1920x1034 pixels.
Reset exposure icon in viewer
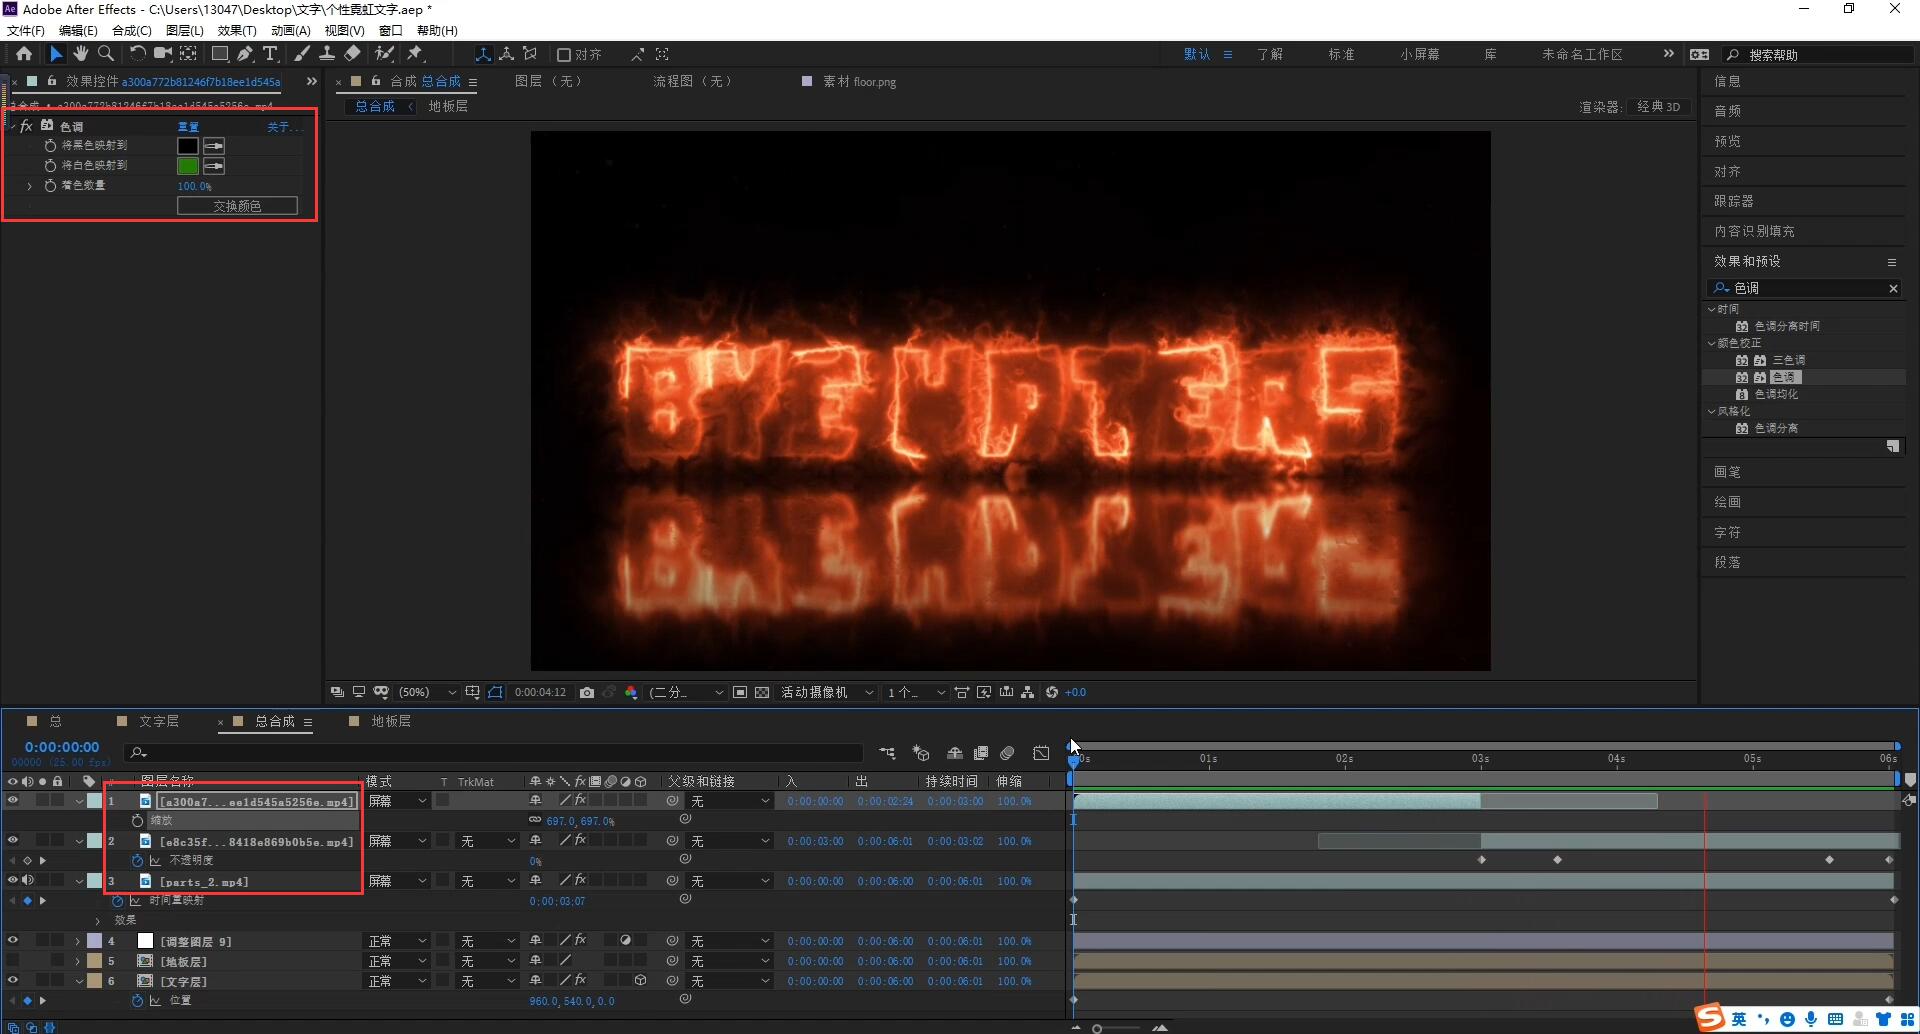1052,692
